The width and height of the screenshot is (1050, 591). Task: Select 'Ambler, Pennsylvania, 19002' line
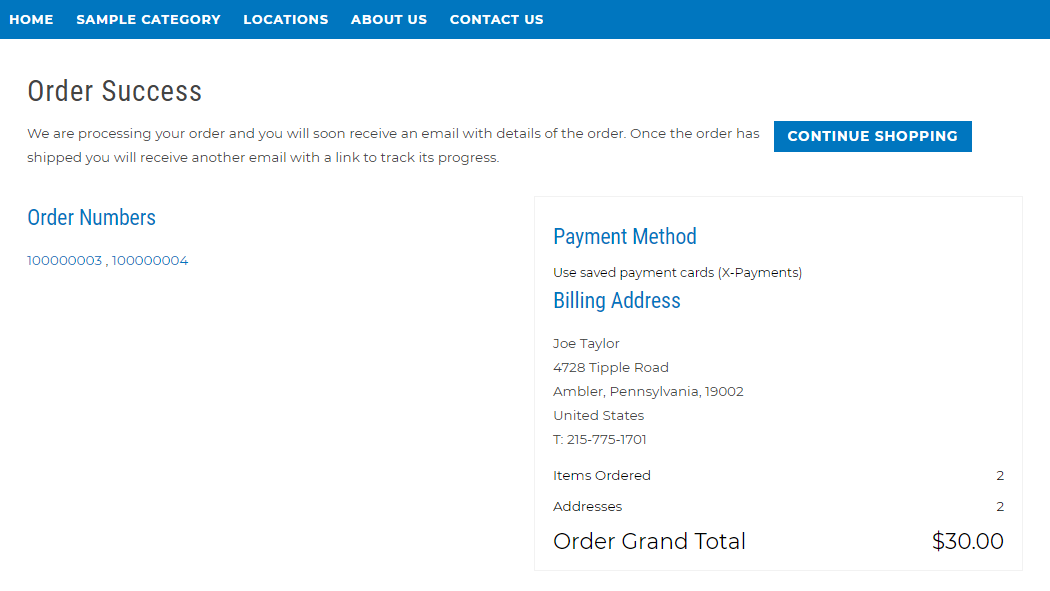point(648,392)
